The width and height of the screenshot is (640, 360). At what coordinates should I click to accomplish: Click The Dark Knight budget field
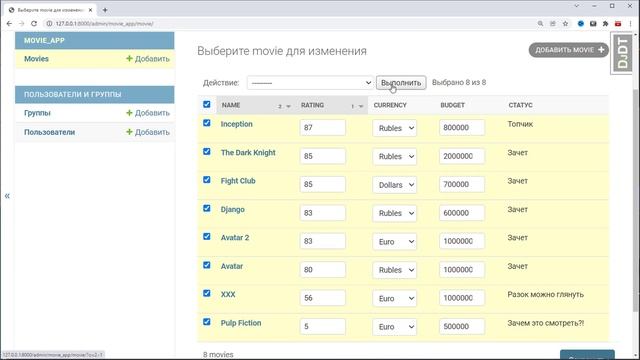[x=462, y=156]
